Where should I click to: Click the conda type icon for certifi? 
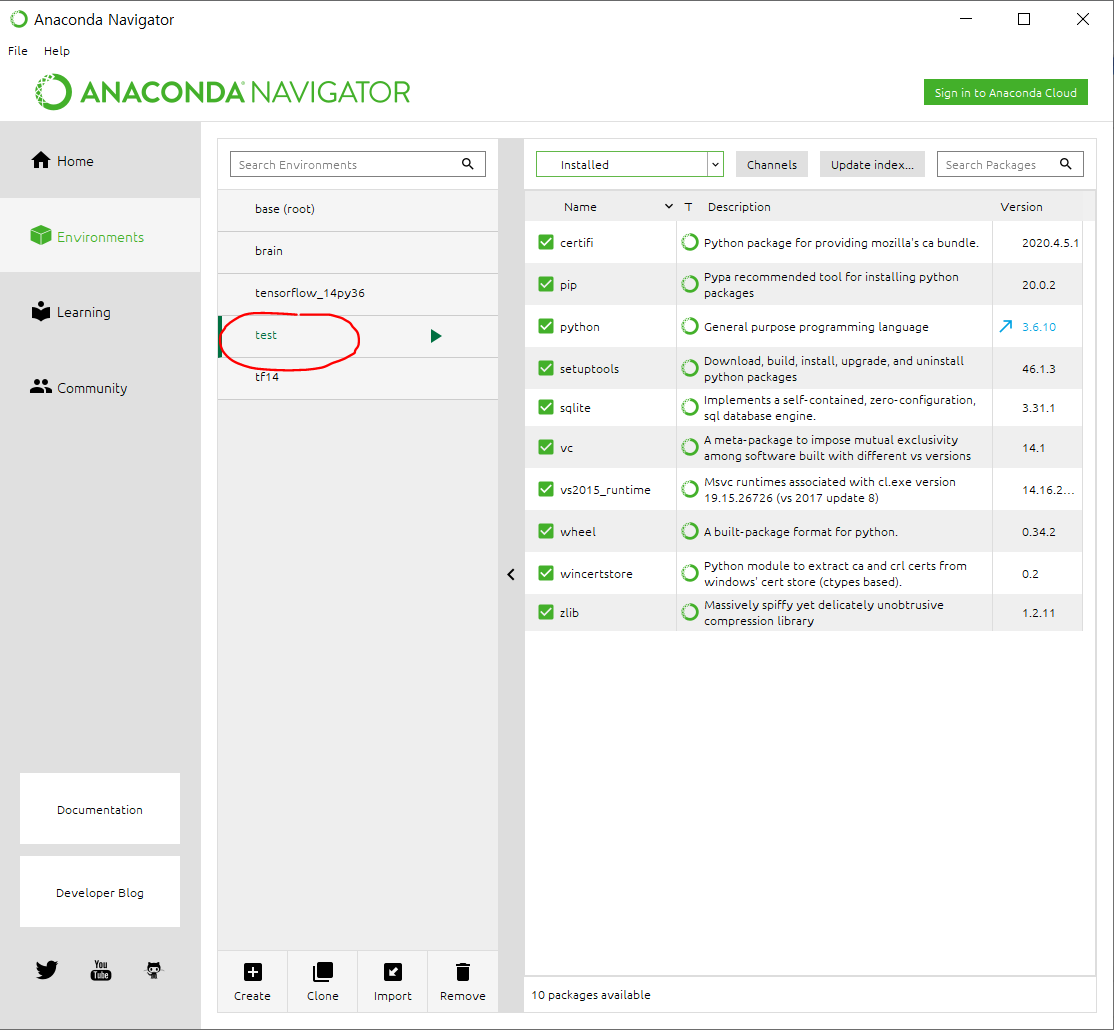point(689,242)
